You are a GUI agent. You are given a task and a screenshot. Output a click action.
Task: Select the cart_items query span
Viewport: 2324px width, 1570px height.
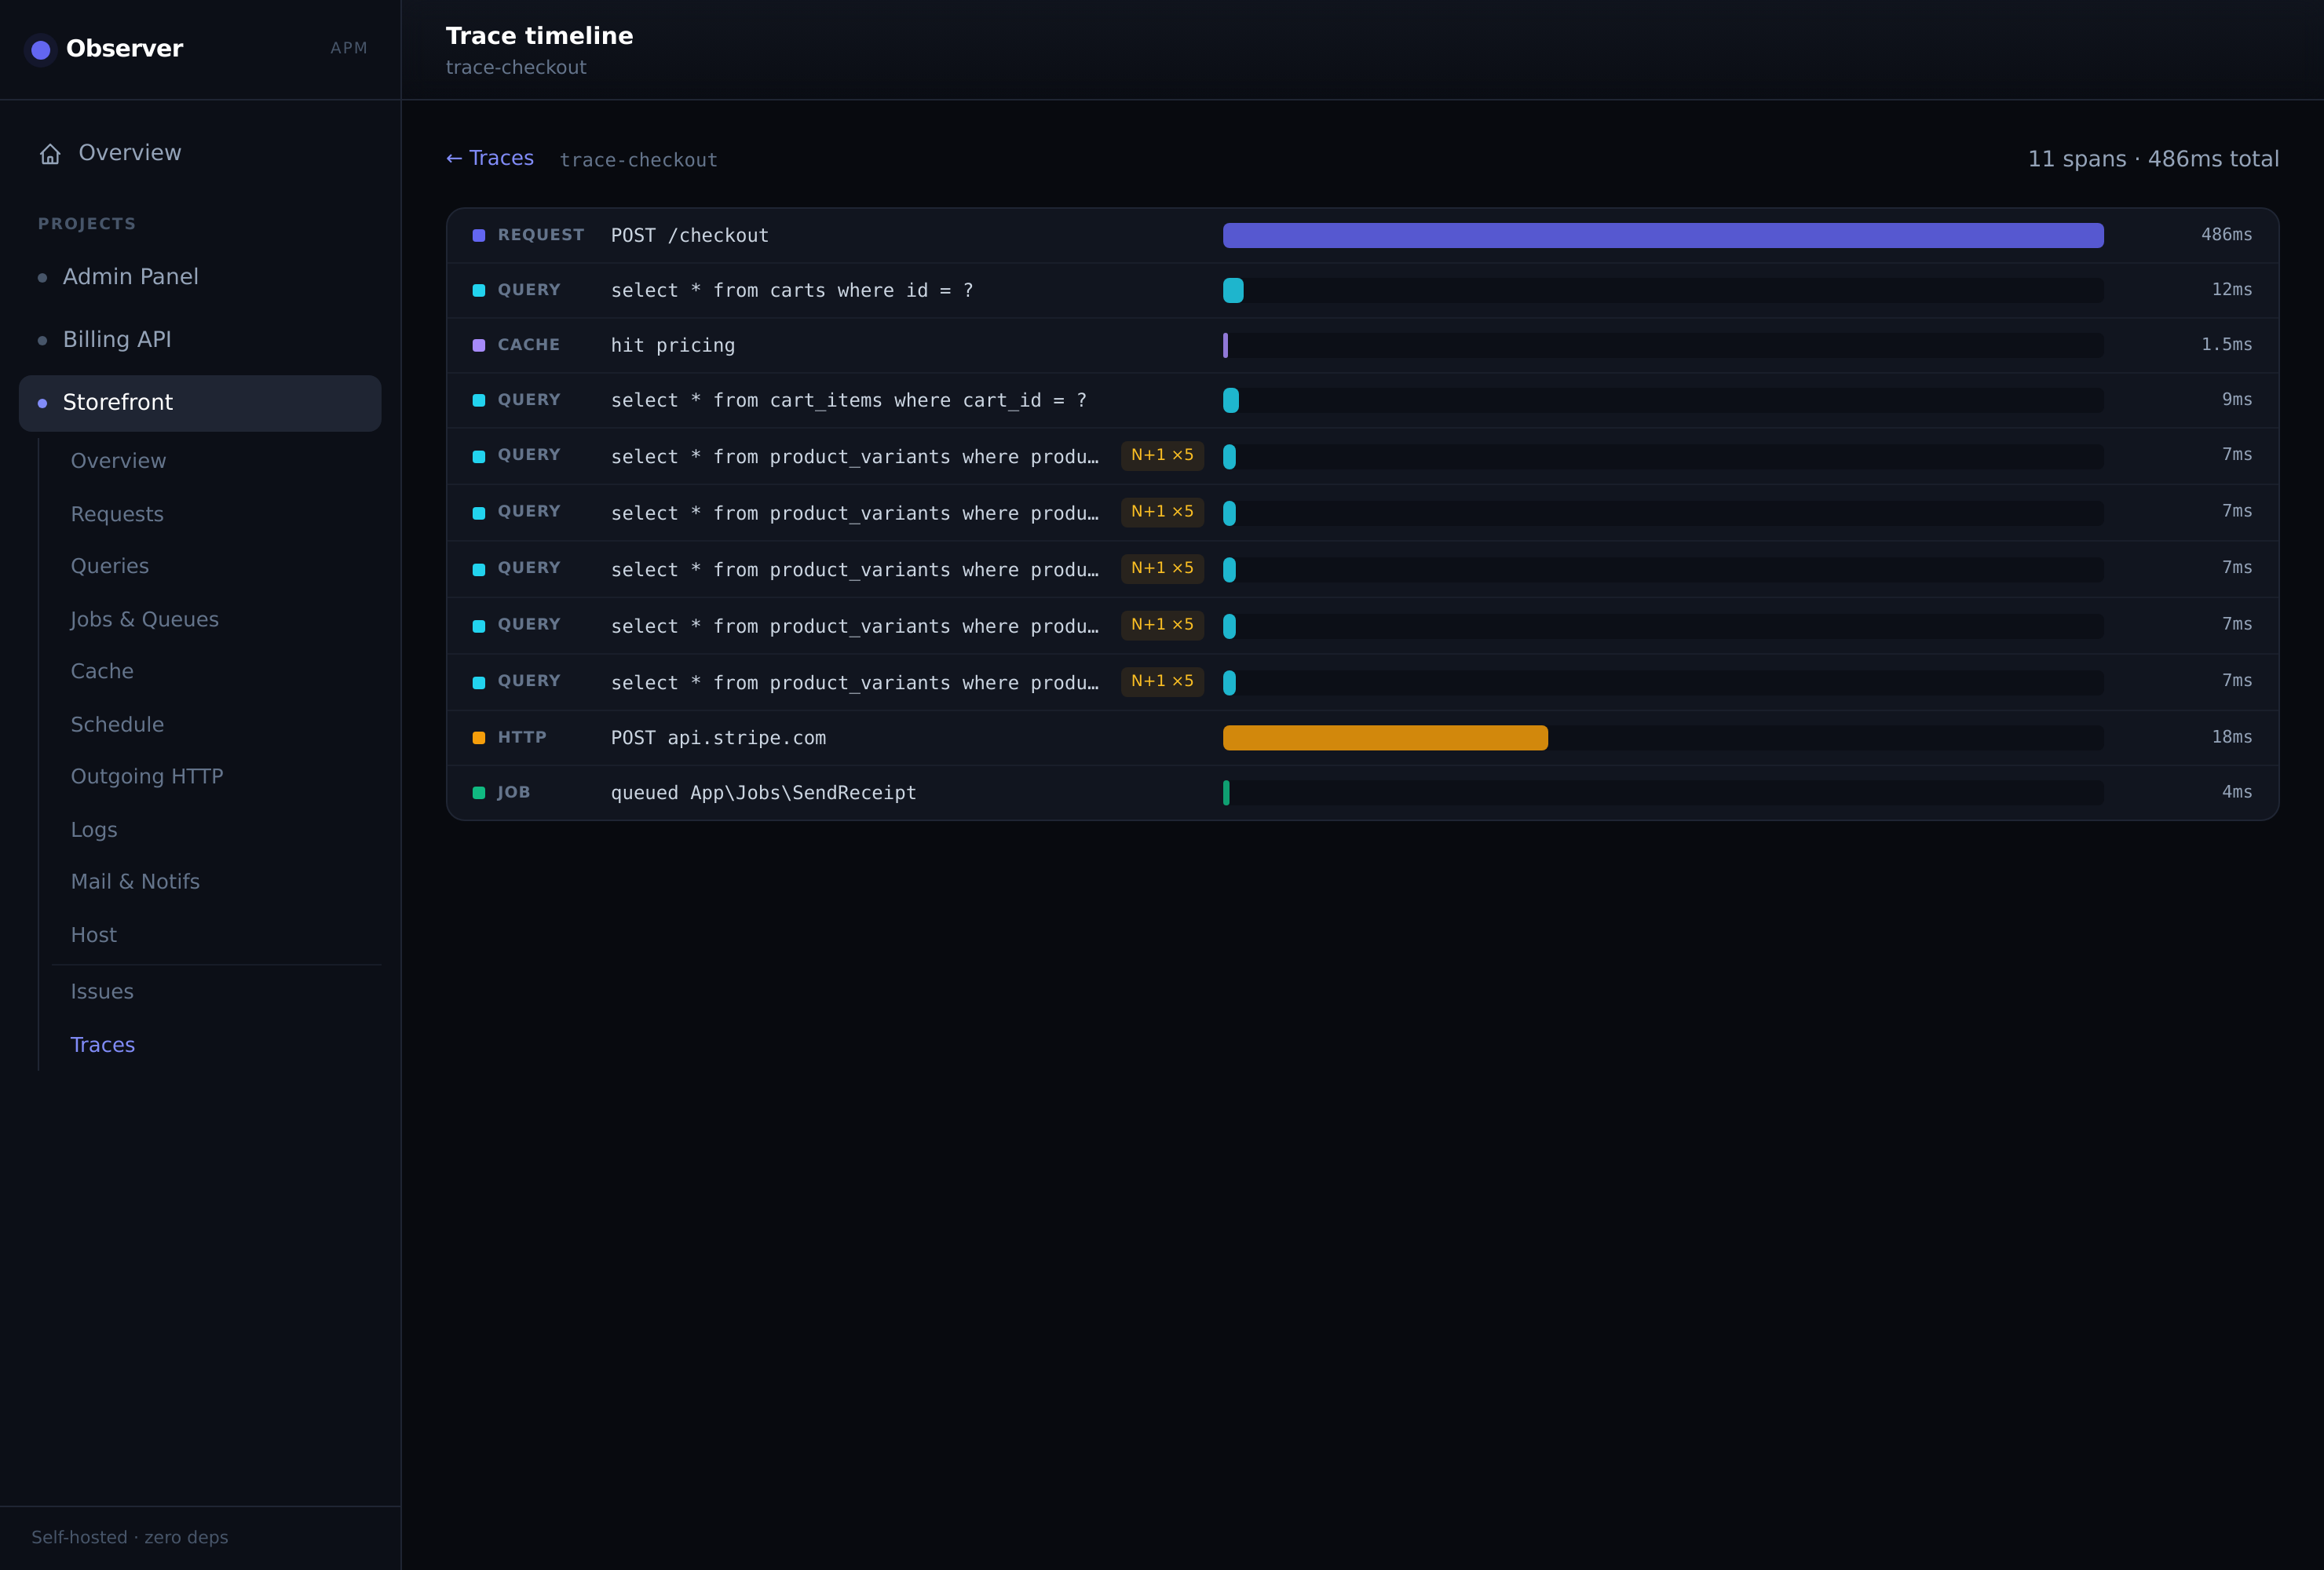pos(1362,400)
